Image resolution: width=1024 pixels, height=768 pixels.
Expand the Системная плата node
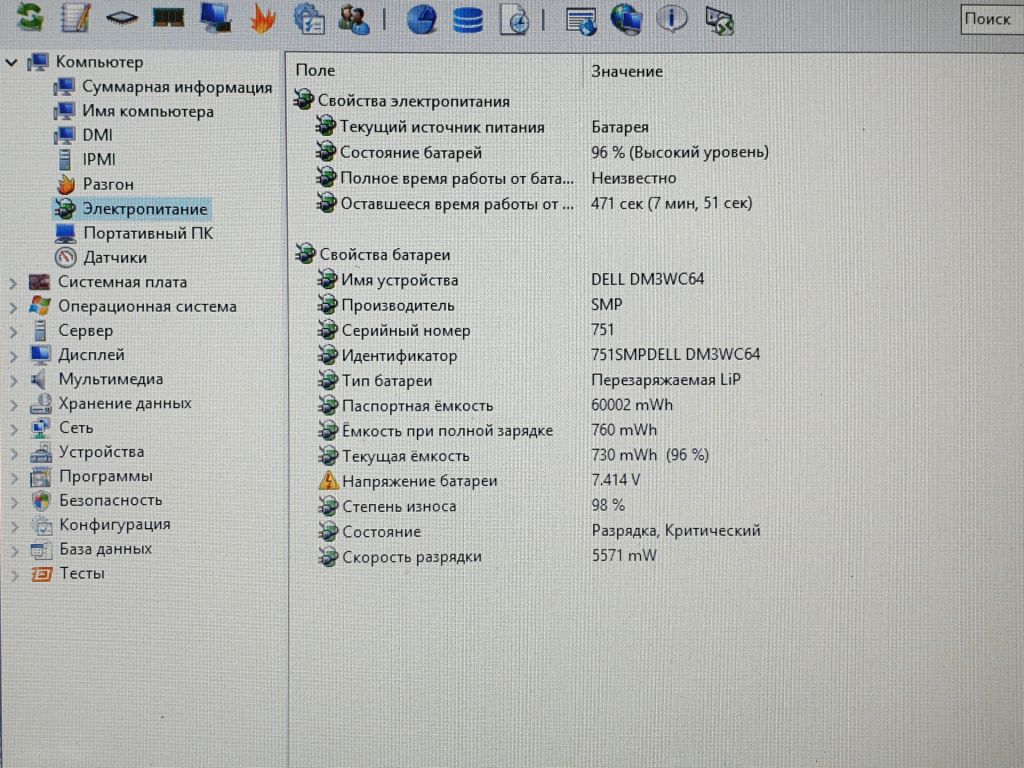pos(13,283)
